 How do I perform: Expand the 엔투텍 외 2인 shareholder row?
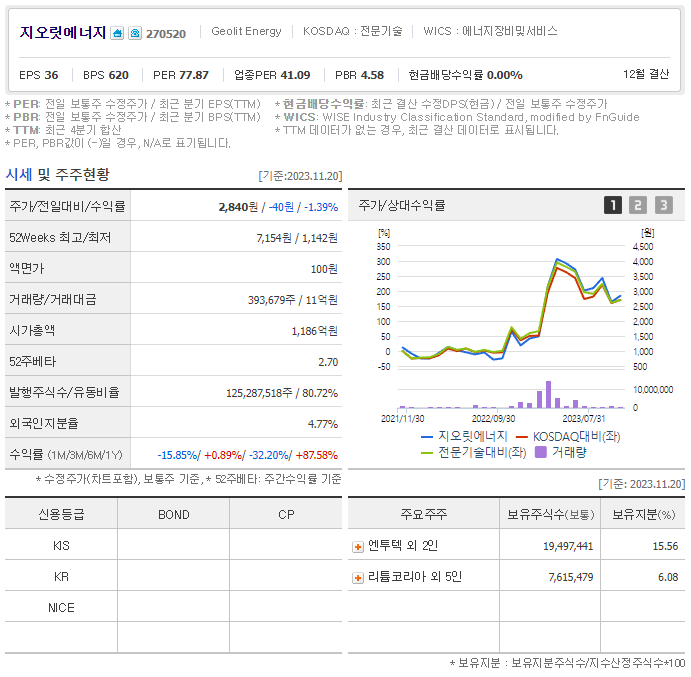pos(358,547)
